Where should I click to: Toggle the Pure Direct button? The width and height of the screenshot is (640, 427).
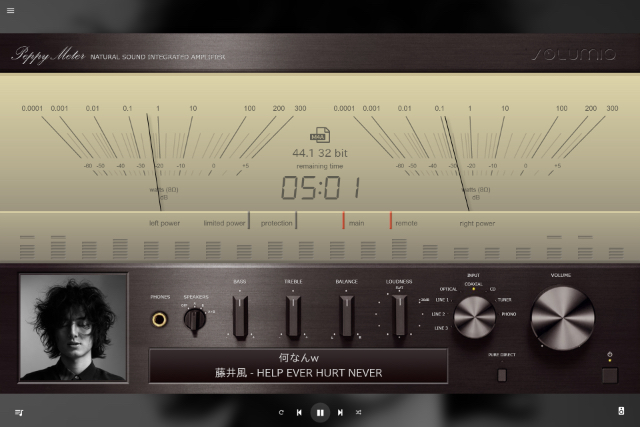pos(502,375)
